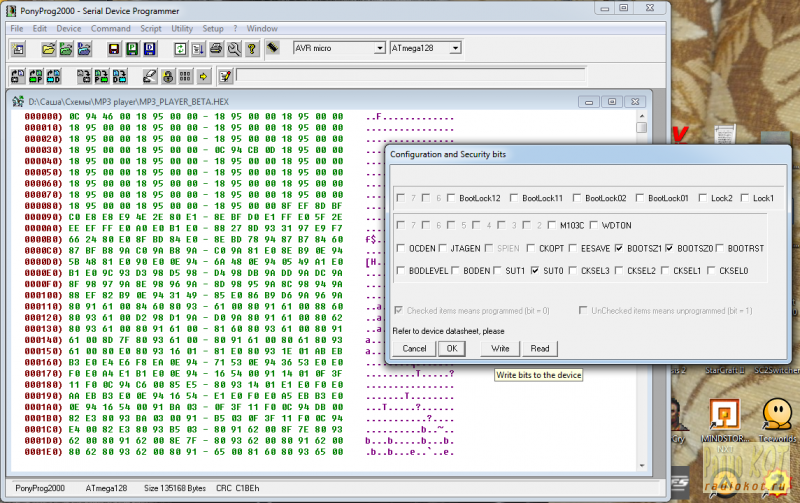Click 'CRC C1BEh' in the status bar

point(238,488)
